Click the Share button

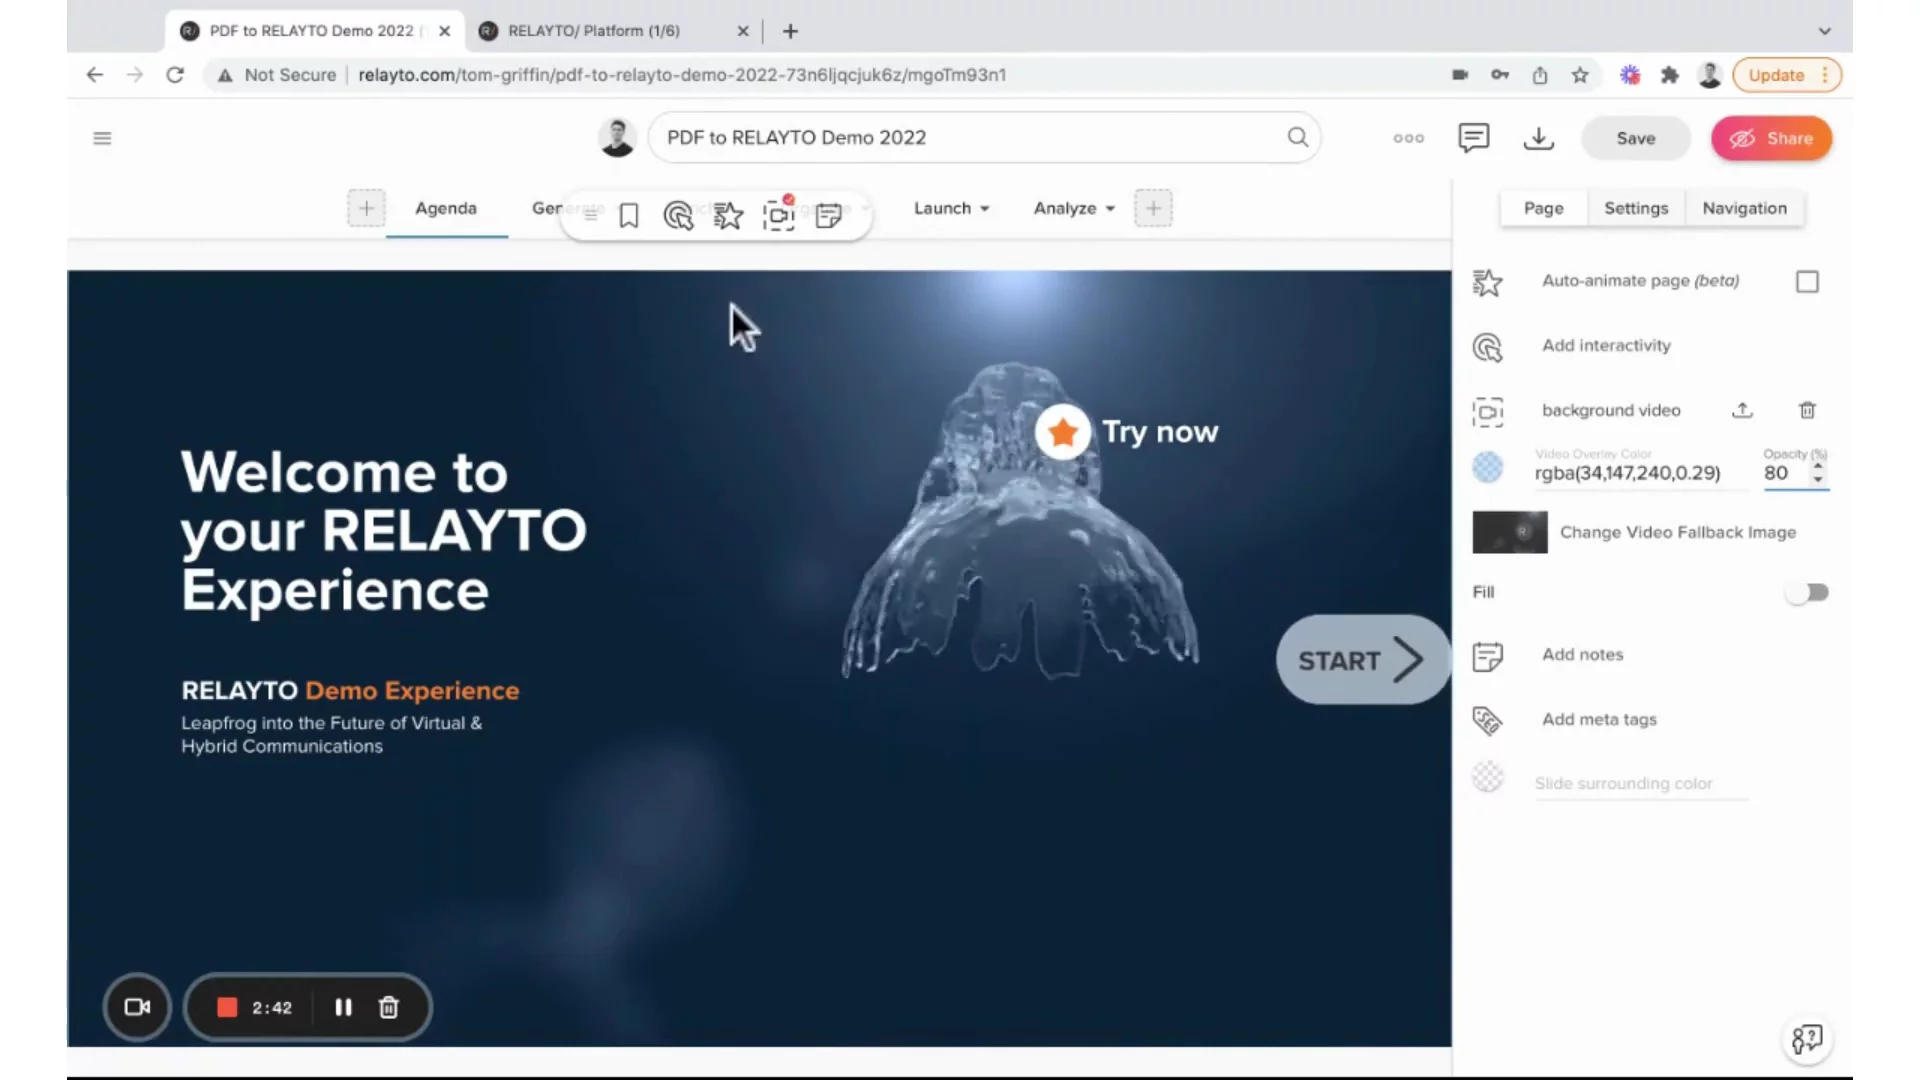click(1771, 138)
